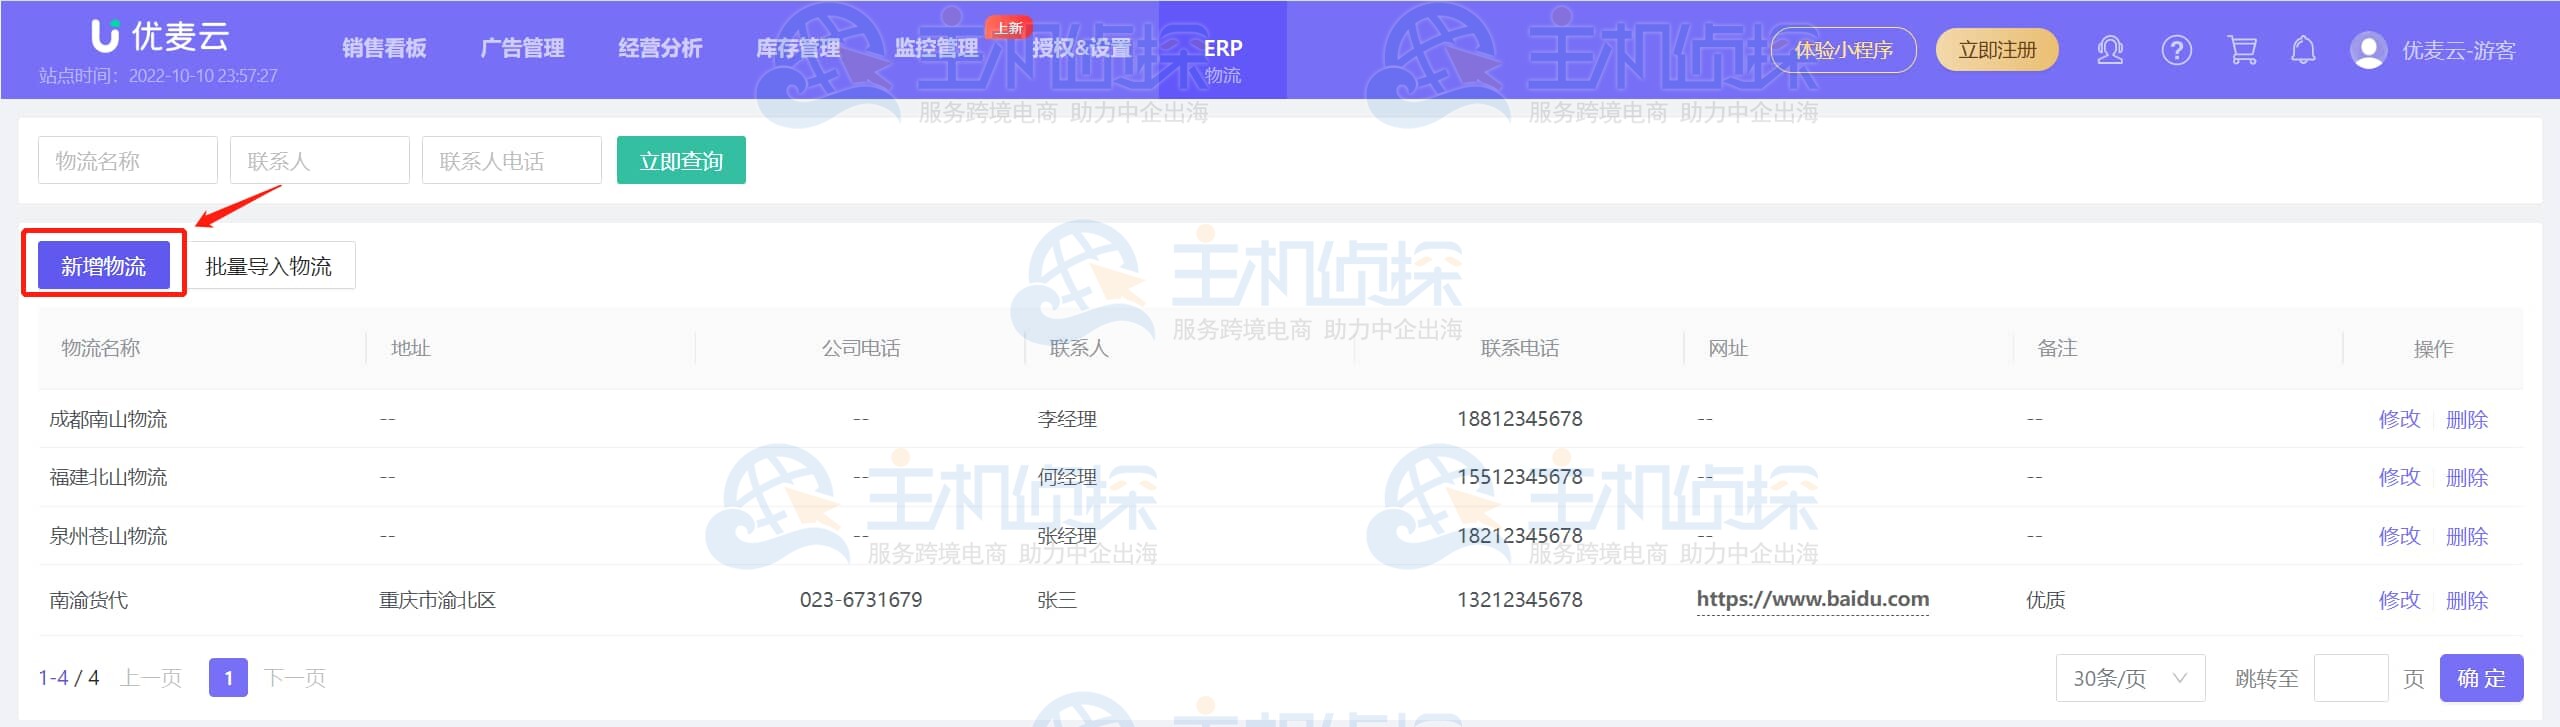Open the help question mark icon
This screenshot has width=2560, height=727.
[2177, 50]
